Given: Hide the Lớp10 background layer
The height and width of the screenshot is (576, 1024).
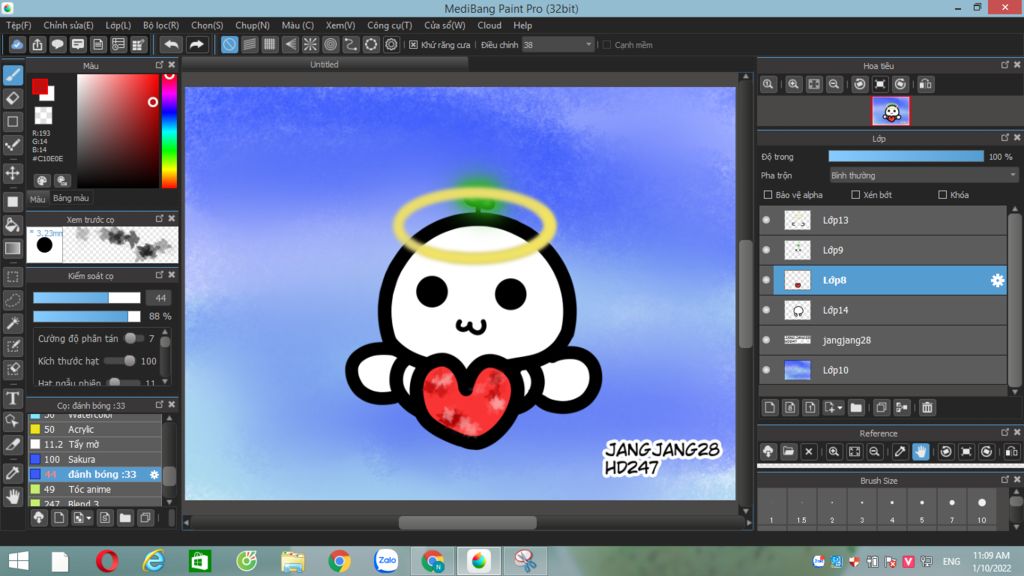Looking at the screenshot, I should (x=767, y=370).
